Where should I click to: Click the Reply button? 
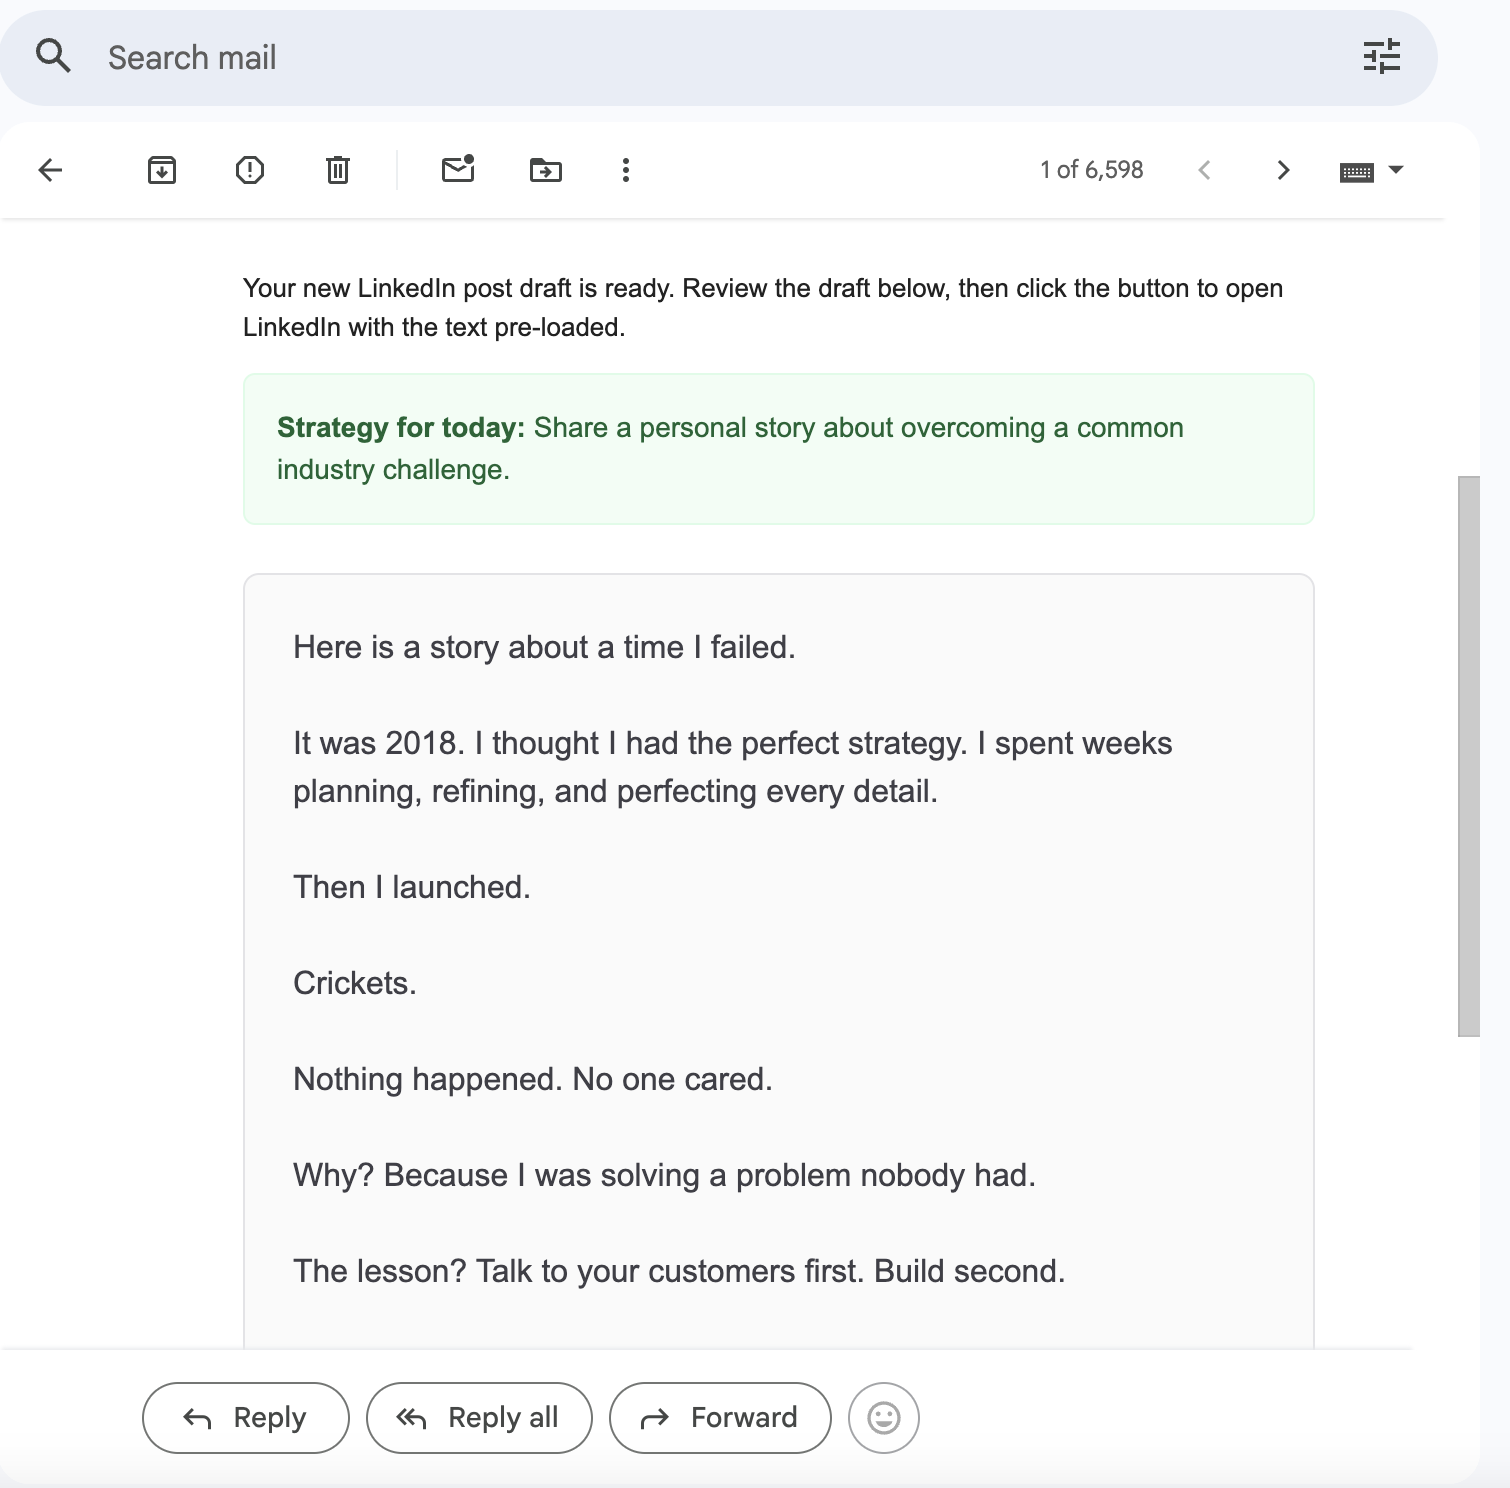246,1417
